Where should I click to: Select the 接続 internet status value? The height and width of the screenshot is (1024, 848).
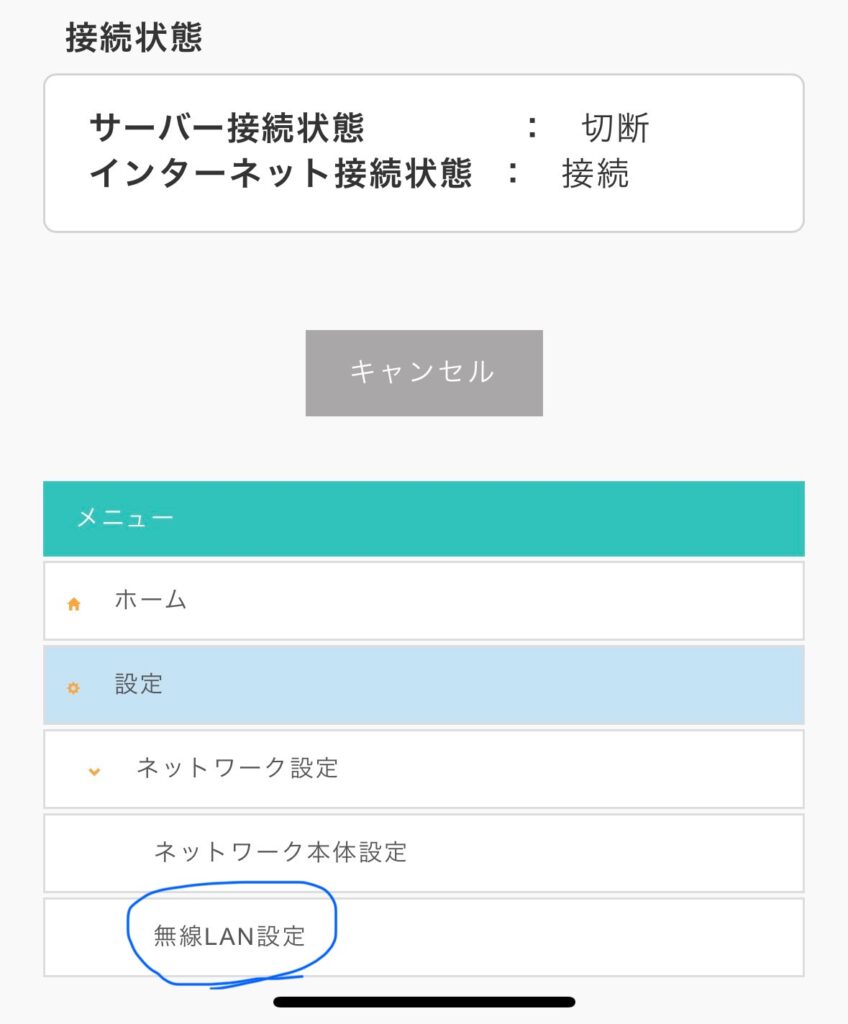595,174
